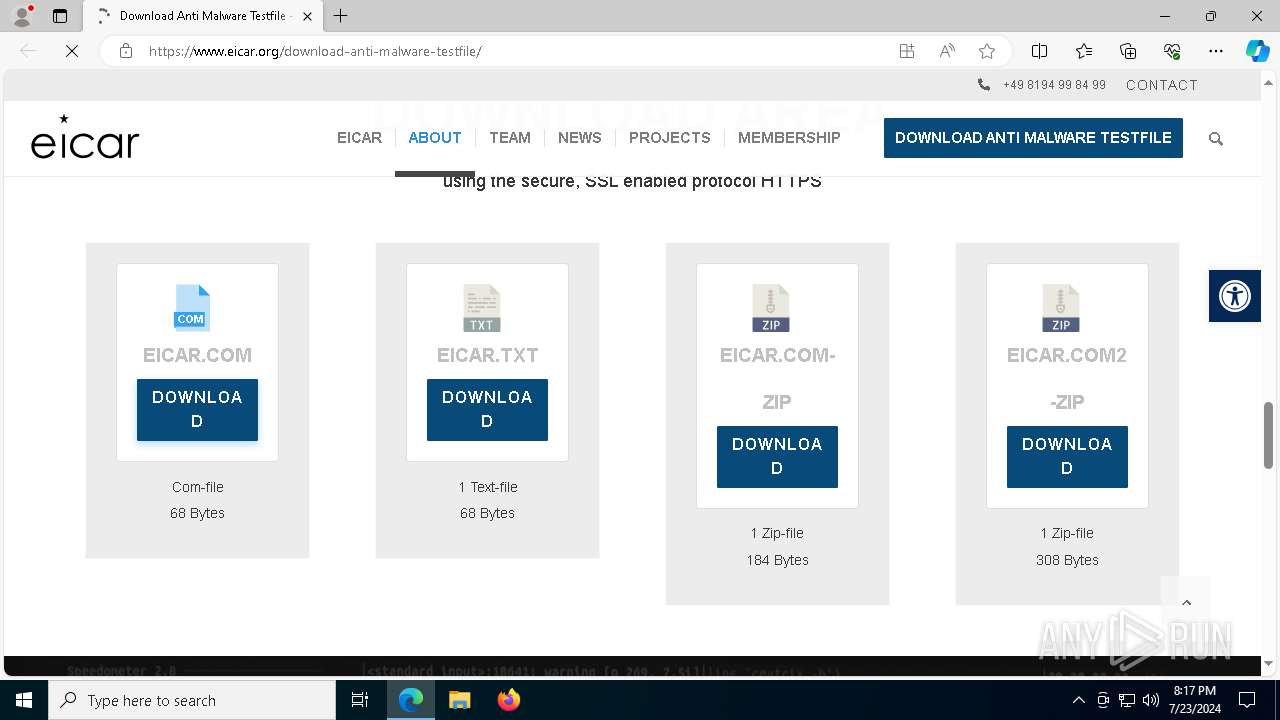Image resolution: width=1280 pixels, height=720 pixels.
Task: Download the EICAR.COM2-ZIP file
Action: pyautogui.click(x=1067, y=457)
